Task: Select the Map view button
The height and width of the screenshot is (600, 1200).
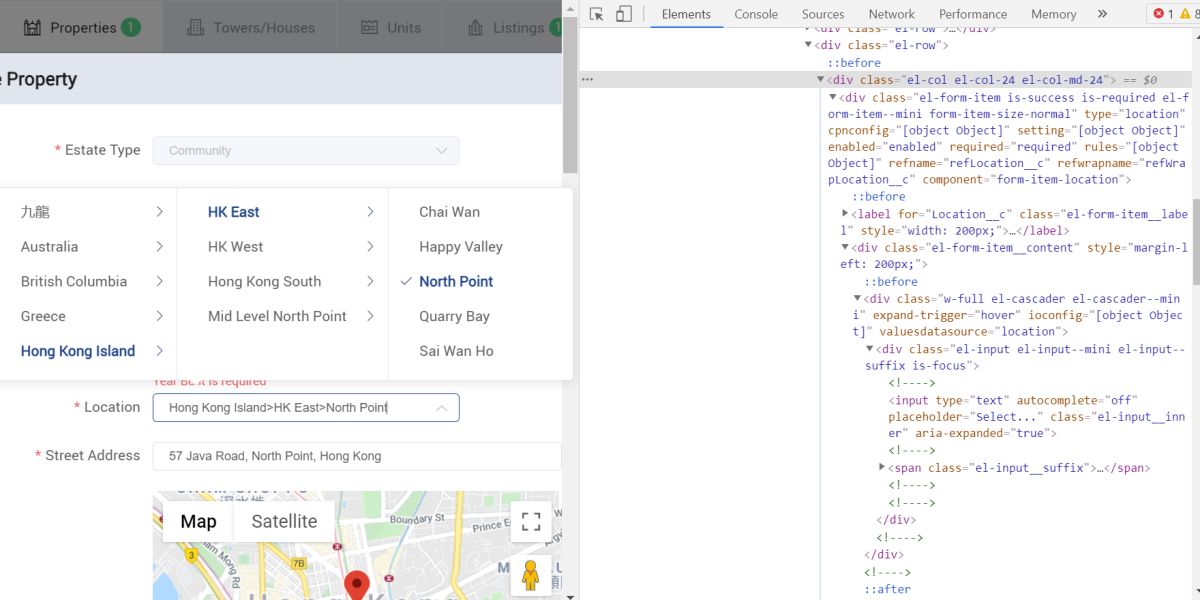Action: point(198,521)
